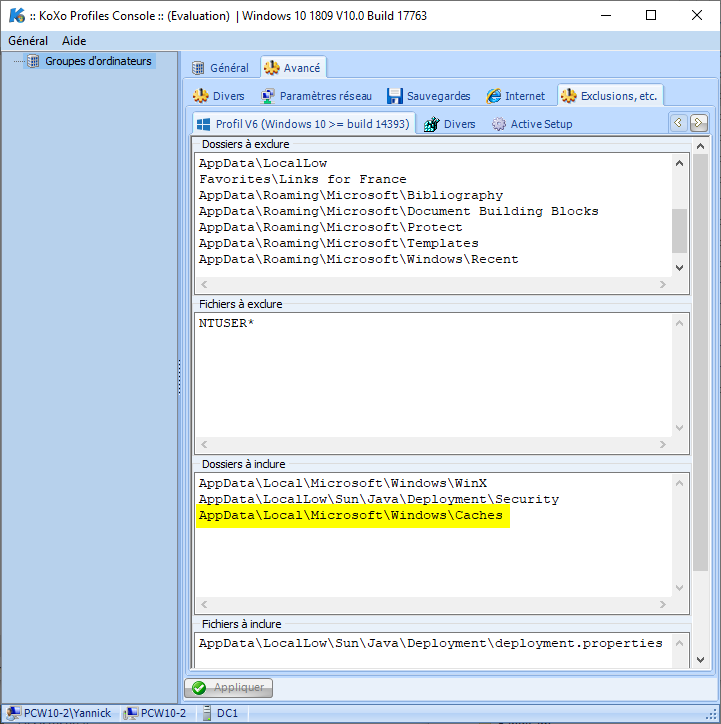Screen dimensions: 721x724
Task: Click the user computer icon beside PCW10-2\Yannick
Action: pos(13,713)
